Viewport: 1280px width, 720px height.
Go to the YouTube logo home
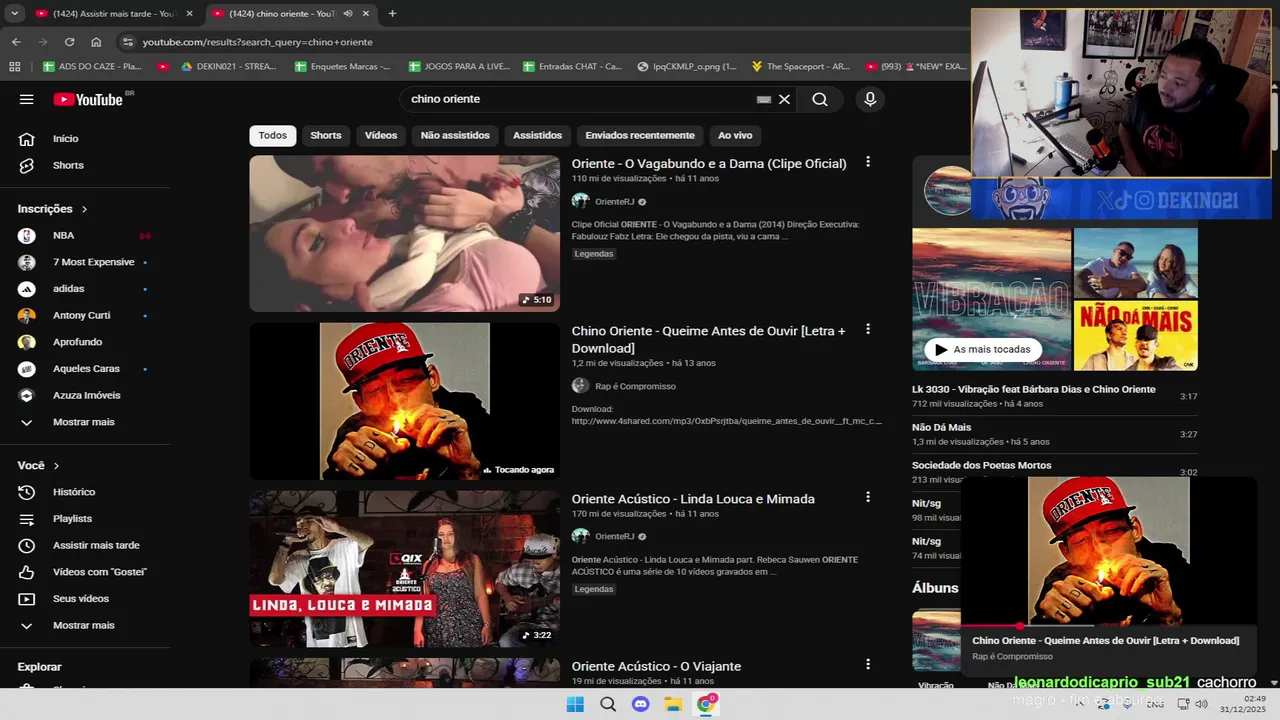coord(90,99)
